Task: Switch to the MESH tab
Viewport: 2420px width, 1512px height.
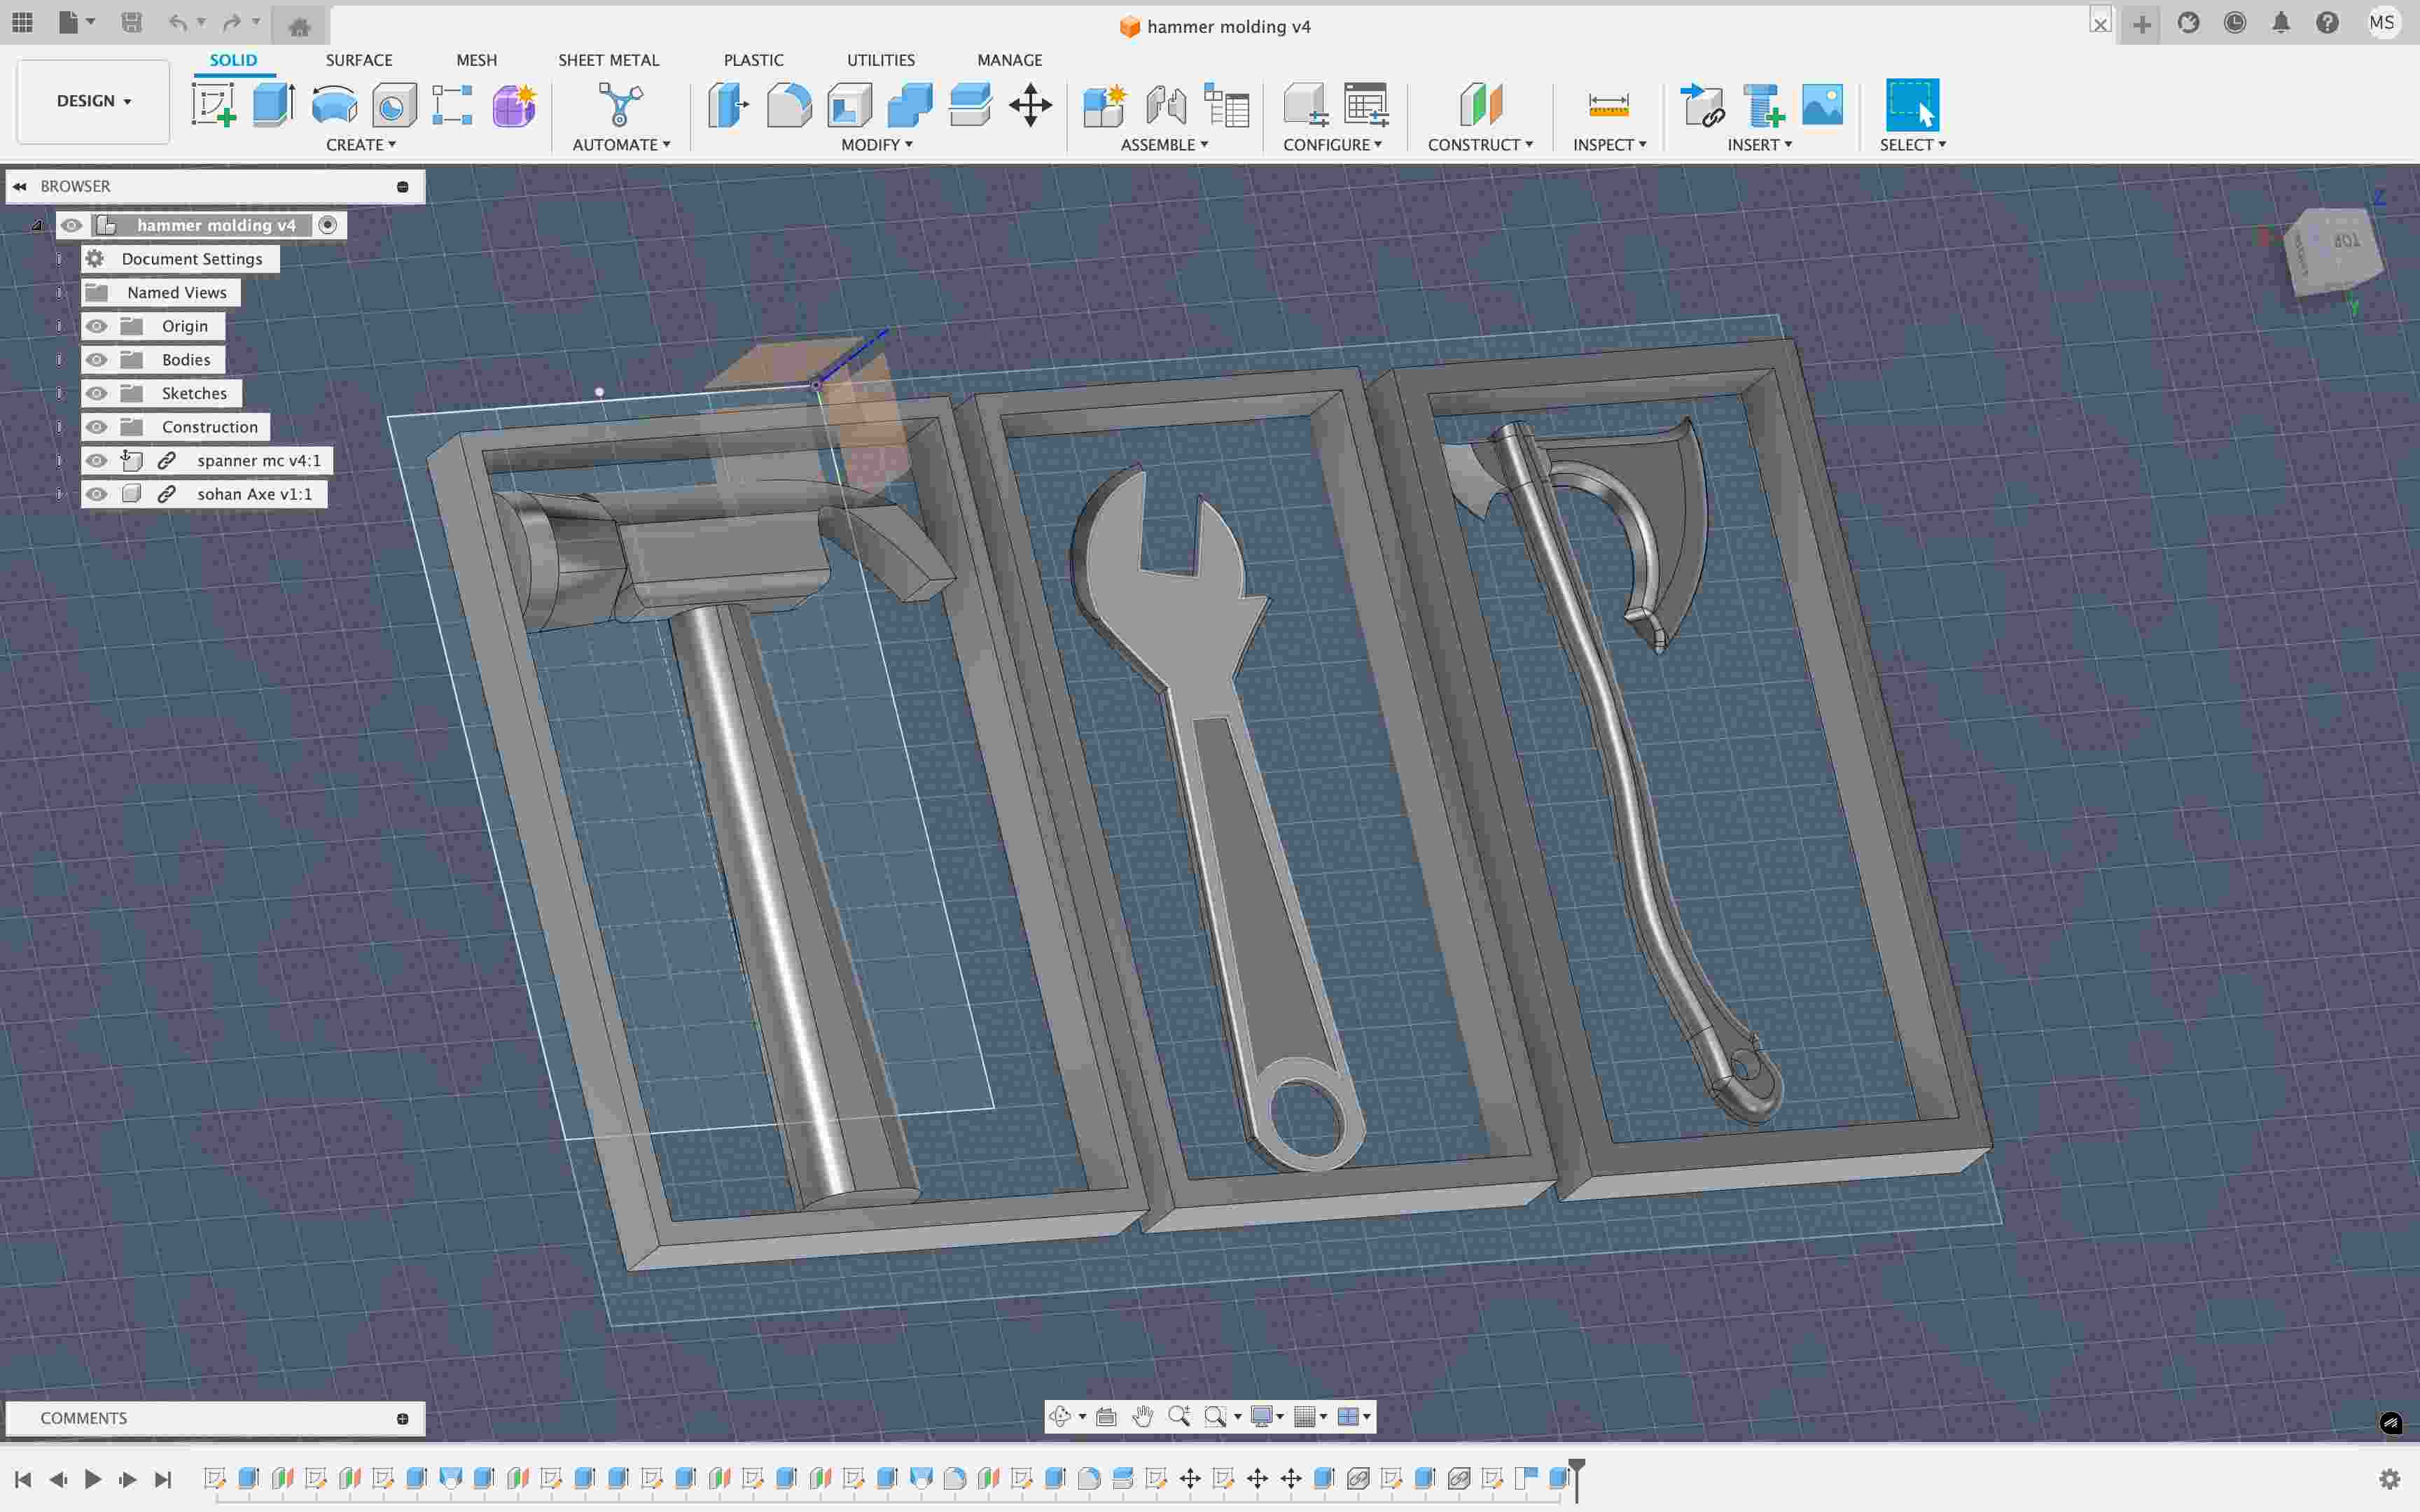Action: [476, 60]
